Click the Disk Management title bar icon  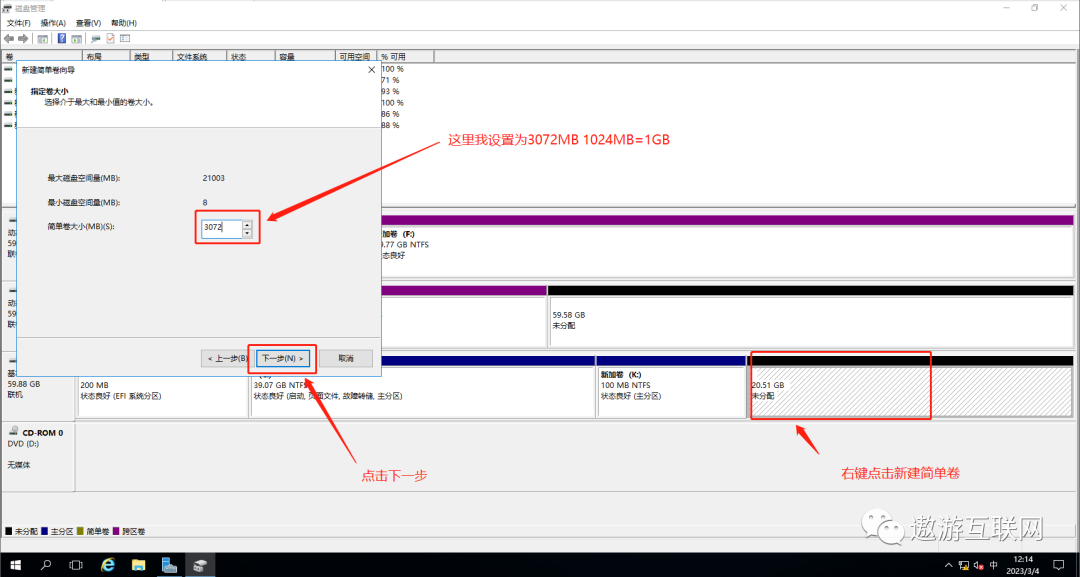click(x=7, y=8)
